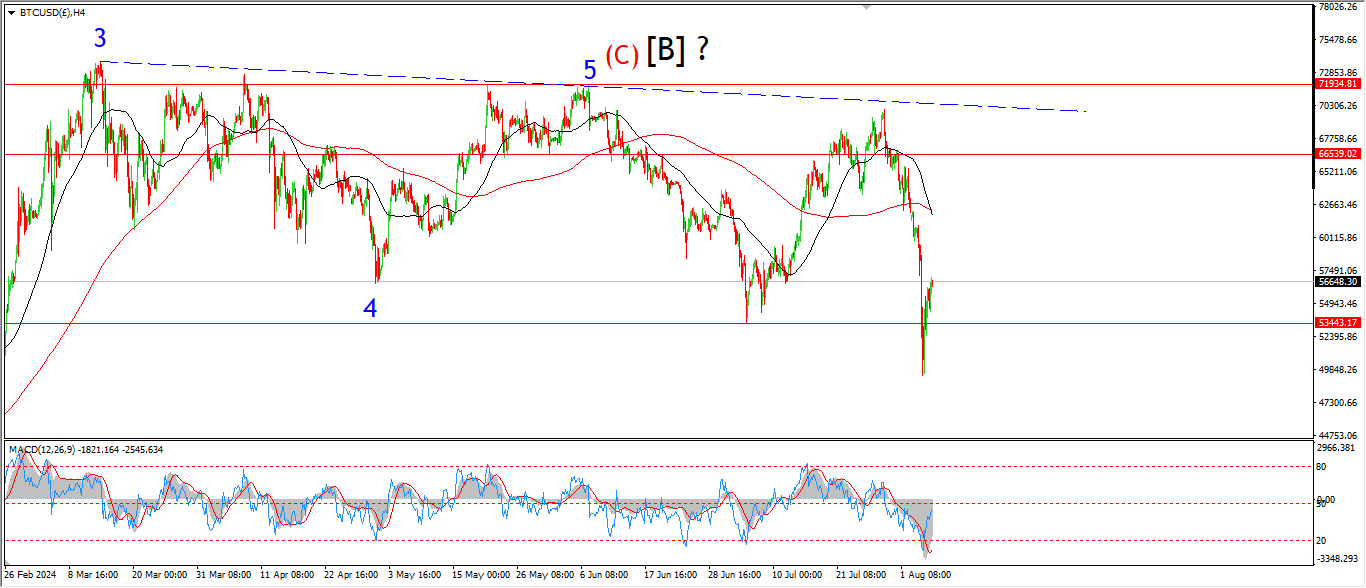Click the 44753.06 price scale label

coord(1338,436)
